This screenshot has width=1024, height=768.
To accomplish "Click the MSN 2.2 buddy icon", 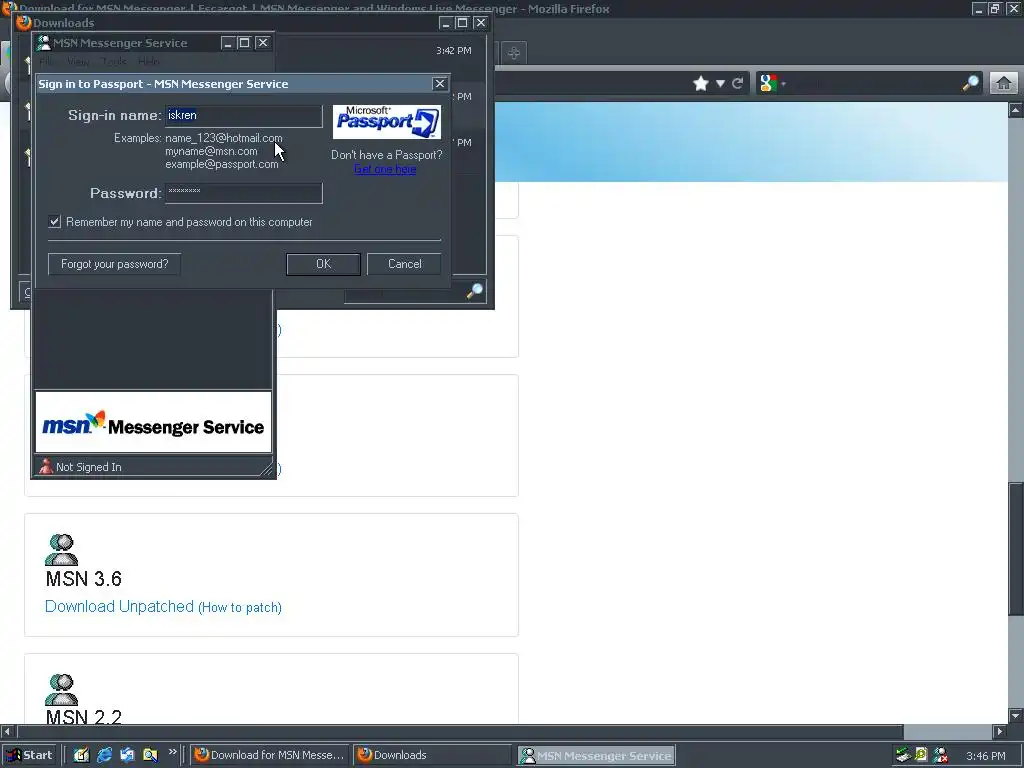I will (61, 690).
